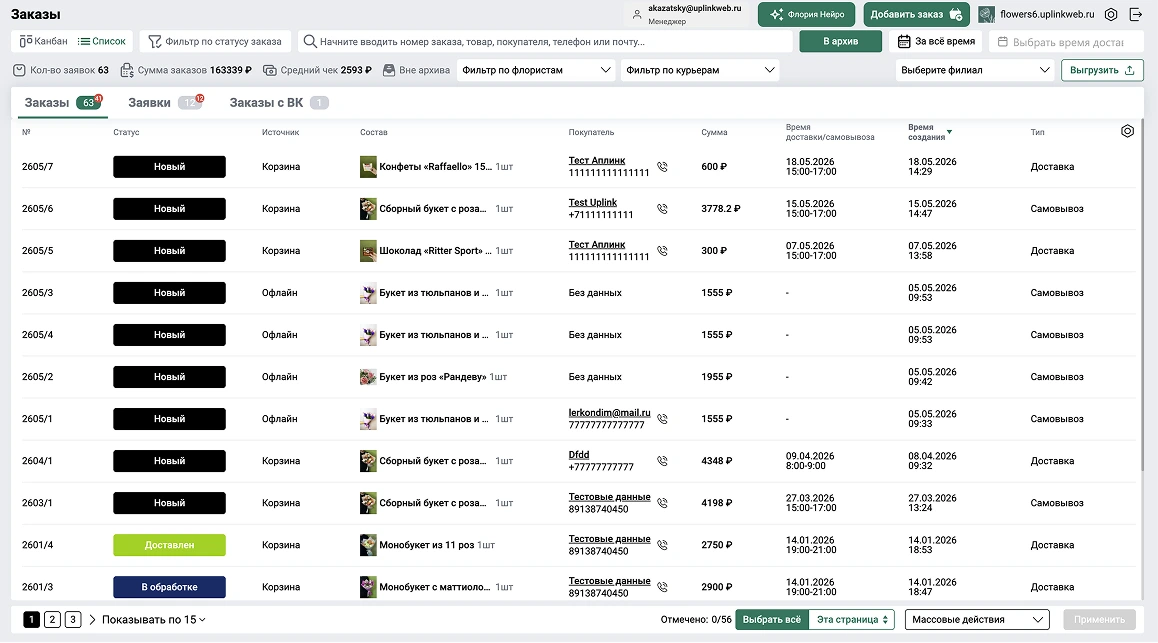Open Фильтр по статусу заказа
1158x643 pixels.
[x=215, y=41]
